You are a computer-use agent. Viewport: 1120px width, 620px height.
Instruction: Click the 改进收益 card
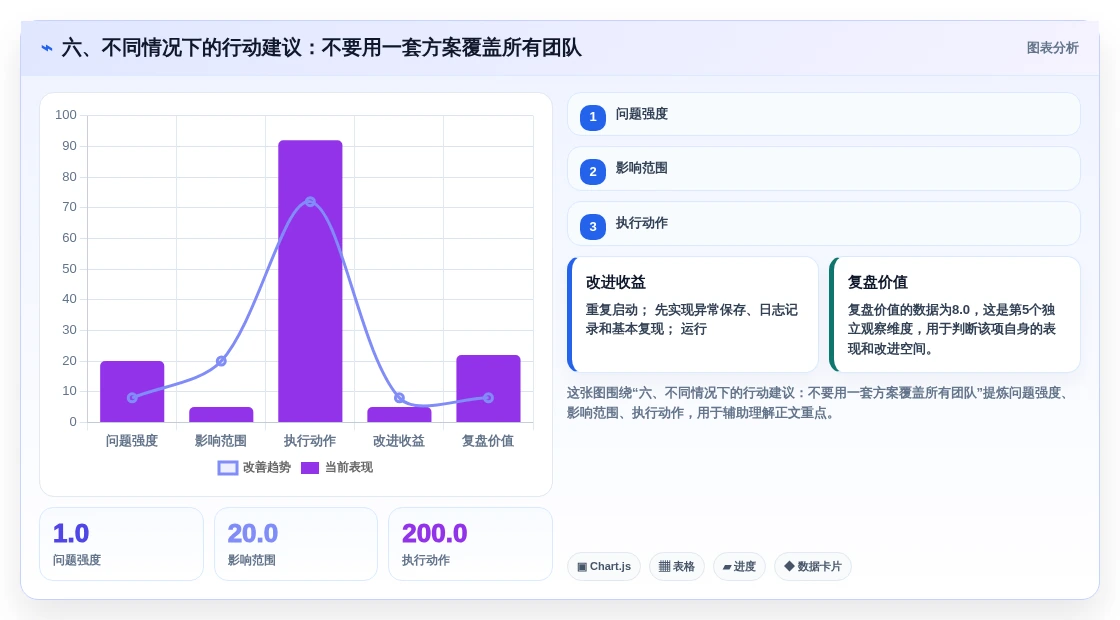693,314
